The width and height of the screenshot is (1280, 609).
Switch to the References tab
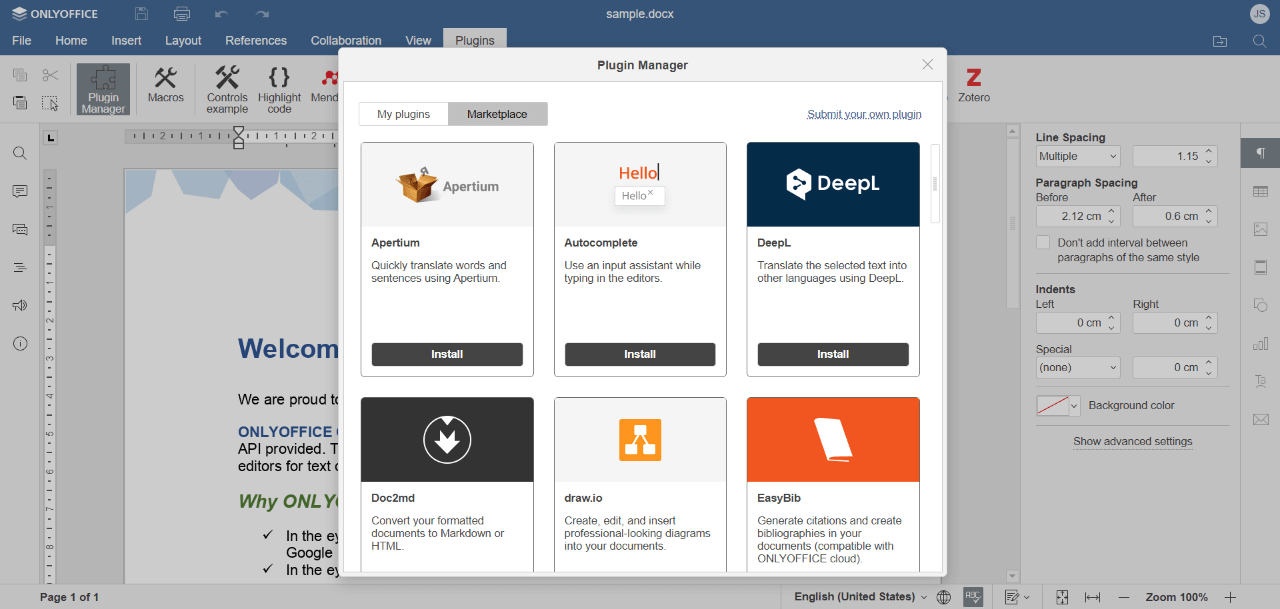[256, 41]
